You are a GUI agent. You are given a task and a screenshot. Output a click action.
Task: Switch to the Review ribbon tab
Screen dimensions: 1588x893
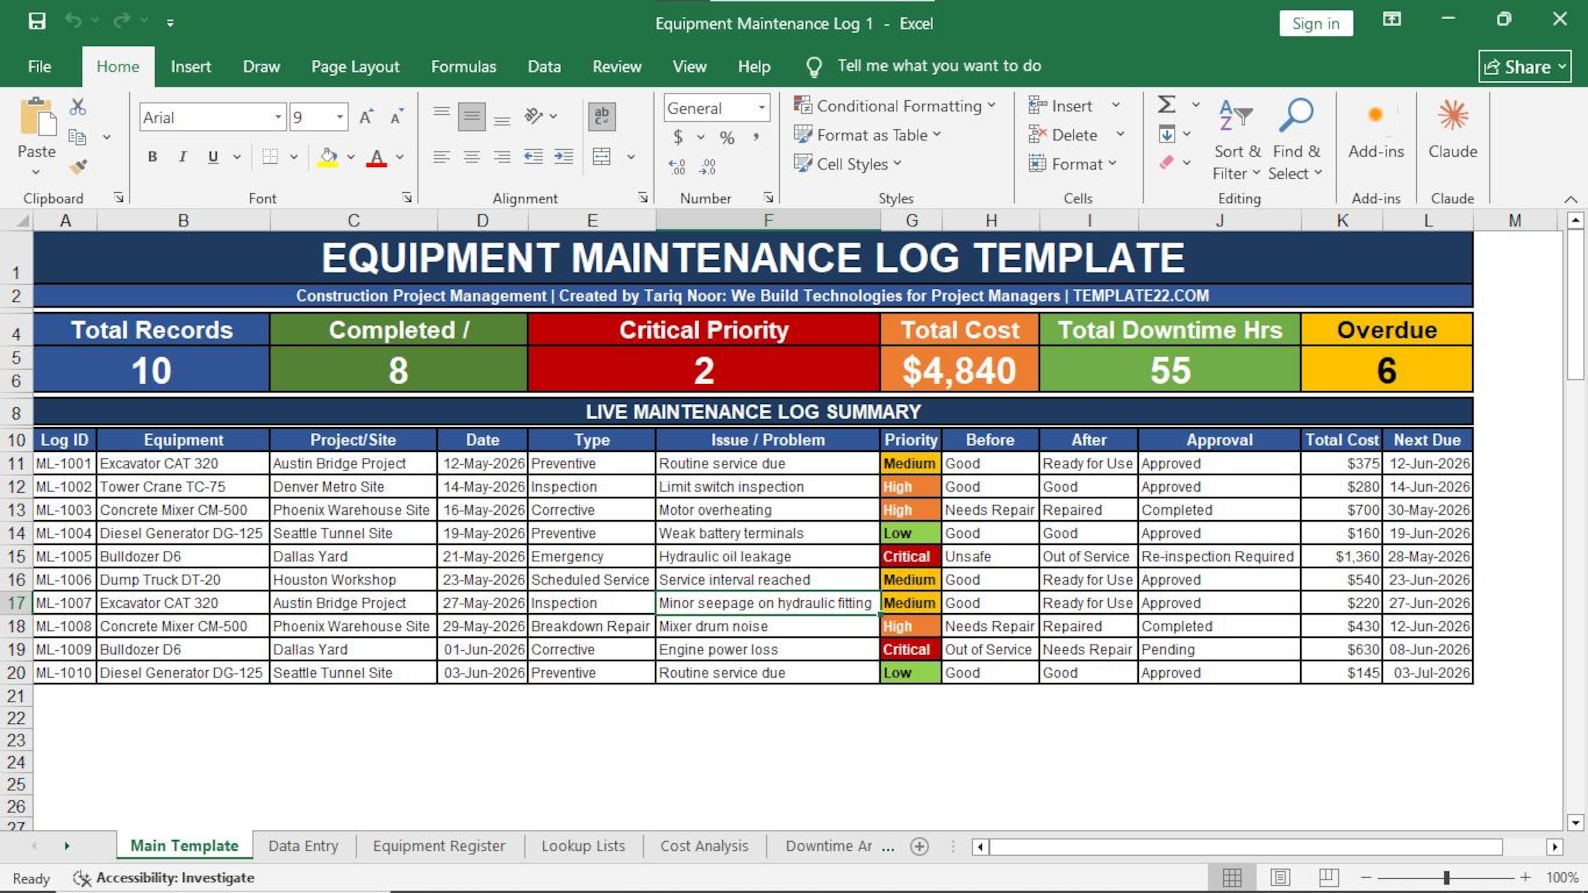pyautogui.click(x=617, y=66)
